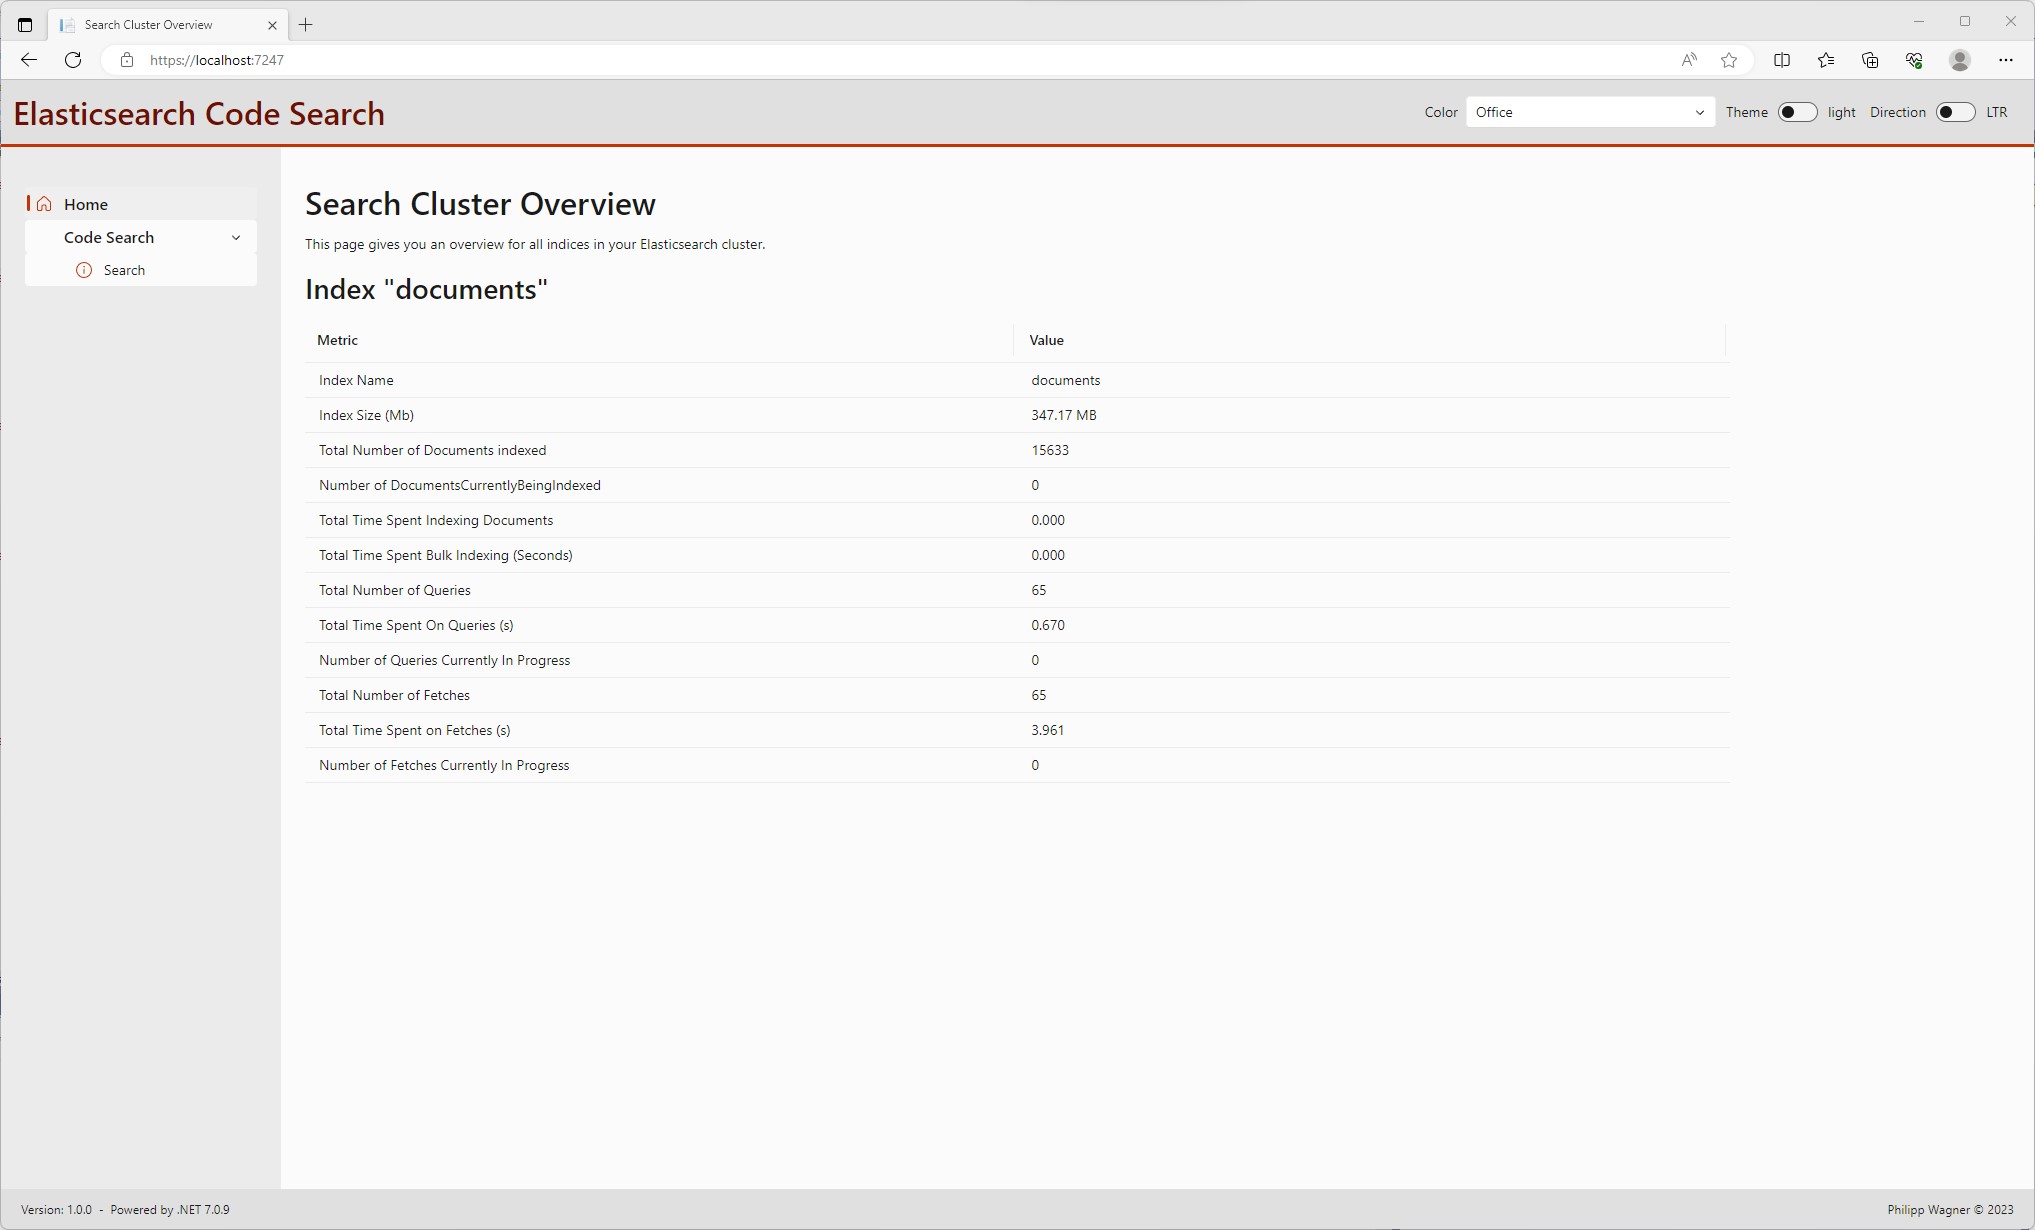Click the Search info icon in sidebar
The height and width of the screenshot is (1230, 2035).
tap(84, 270)
